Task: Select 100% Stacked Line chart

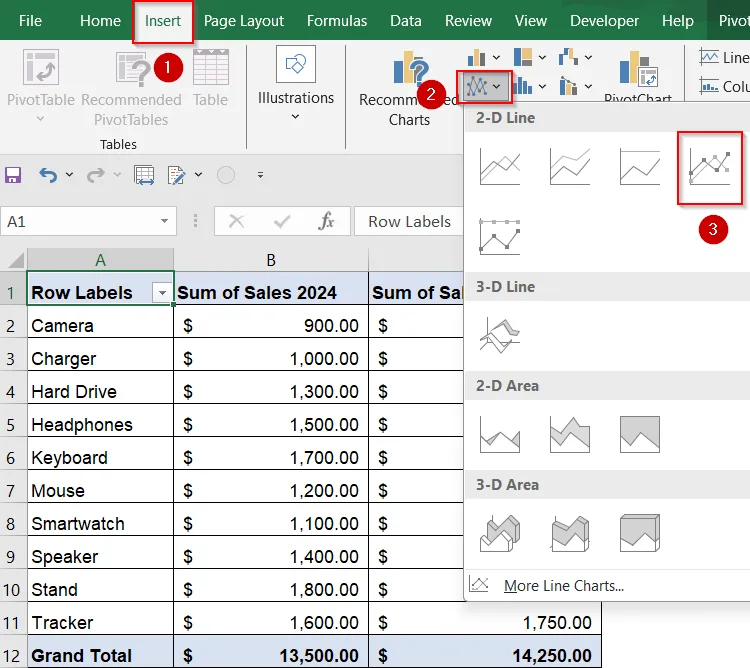Action: point(640,166)
